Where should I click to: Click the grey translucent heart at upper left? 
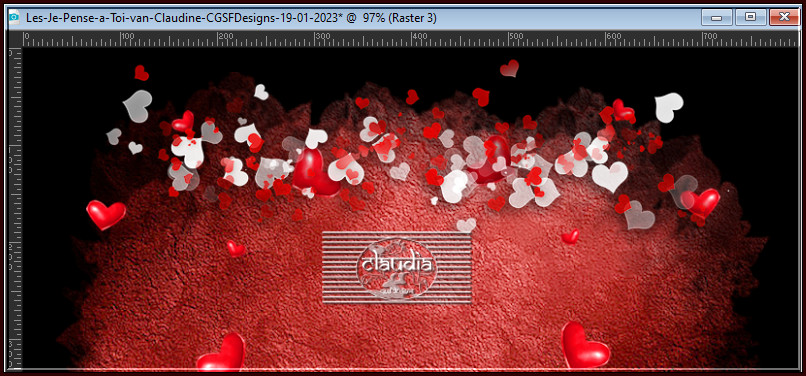click(137, 105)
